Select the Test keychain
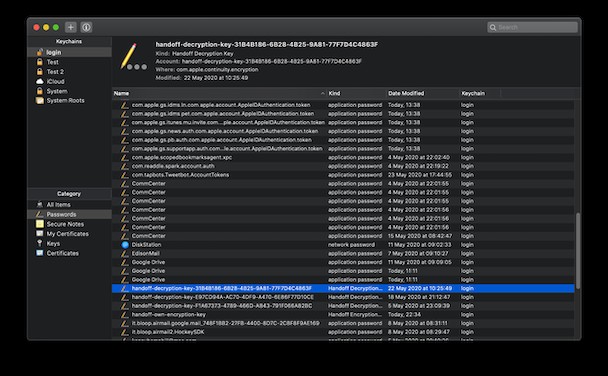This screenshot has width=608, height=376. coord(70,62)
